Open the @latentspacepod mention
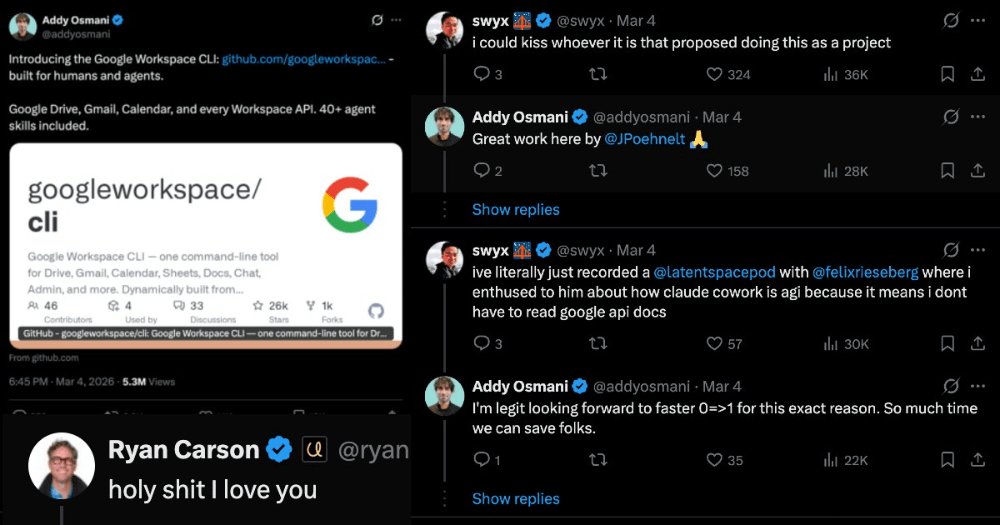Viewport: 1000px width, 525px height. click(x=714, y=272)
